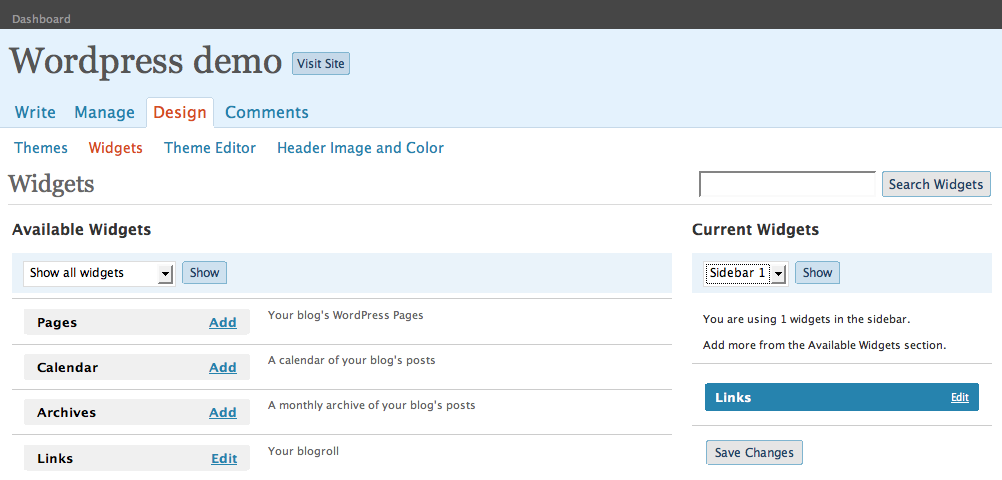Navigate to Header Image and Color
The image size is (1002, 480).
tap(360, 148)
